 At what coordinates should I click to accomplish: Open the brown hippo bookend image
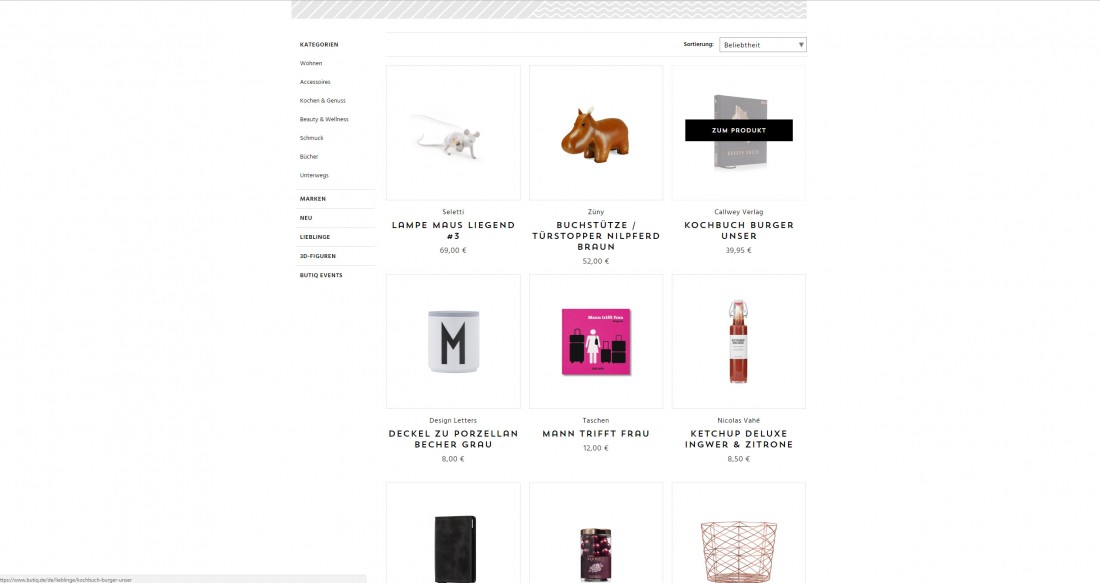596,133
